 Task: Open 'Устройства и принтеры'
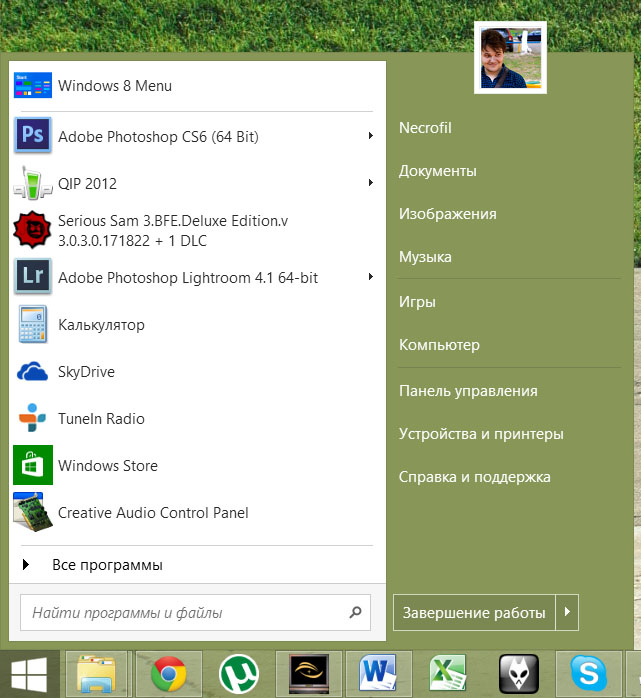click(481, 434)
